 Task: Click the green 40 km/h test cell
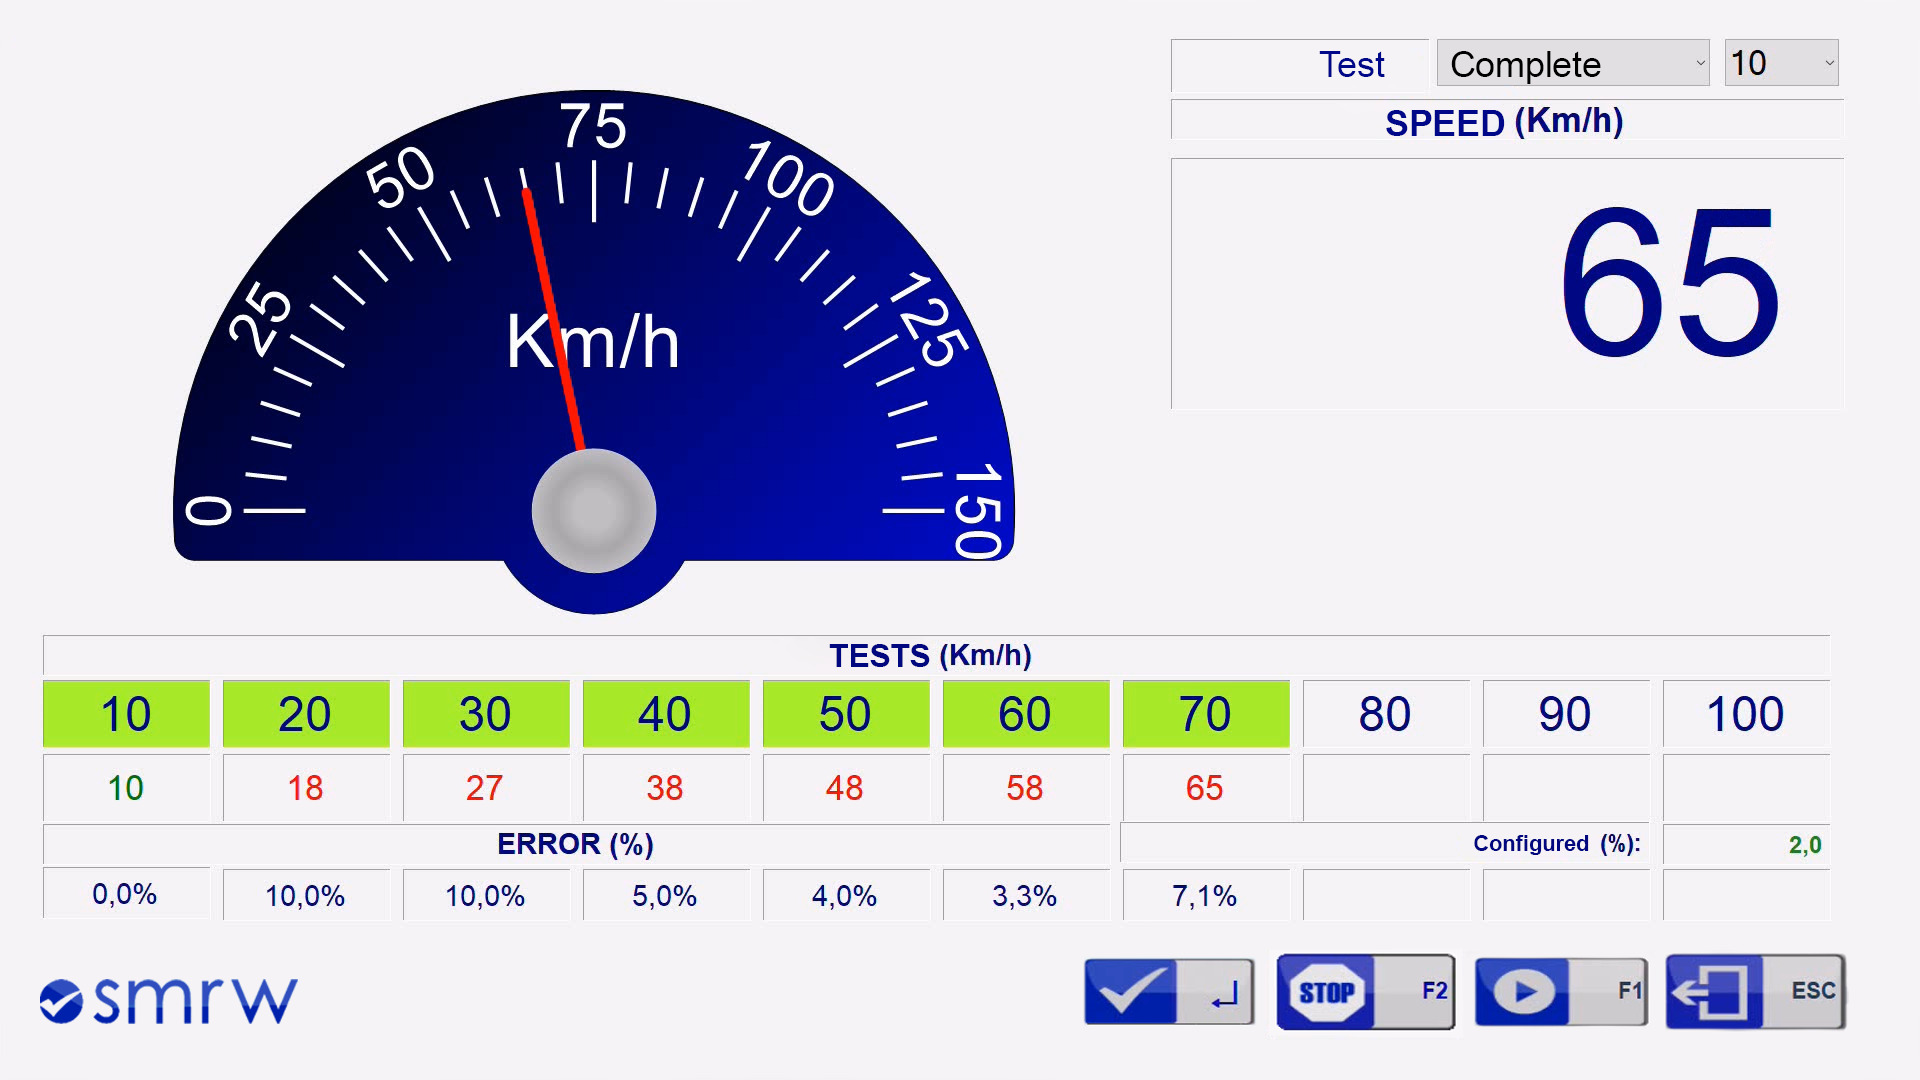pyautogui.click(x=665, y=714)
